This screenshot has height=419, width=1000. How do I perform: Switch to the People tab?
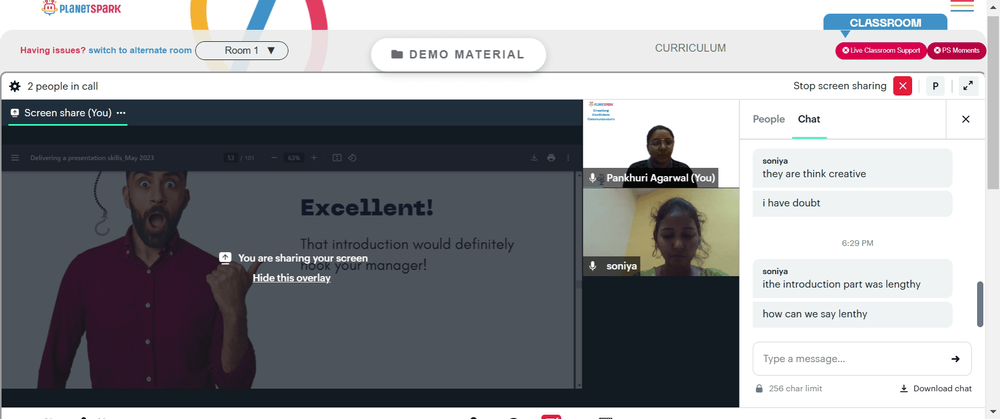coord(768,119)
